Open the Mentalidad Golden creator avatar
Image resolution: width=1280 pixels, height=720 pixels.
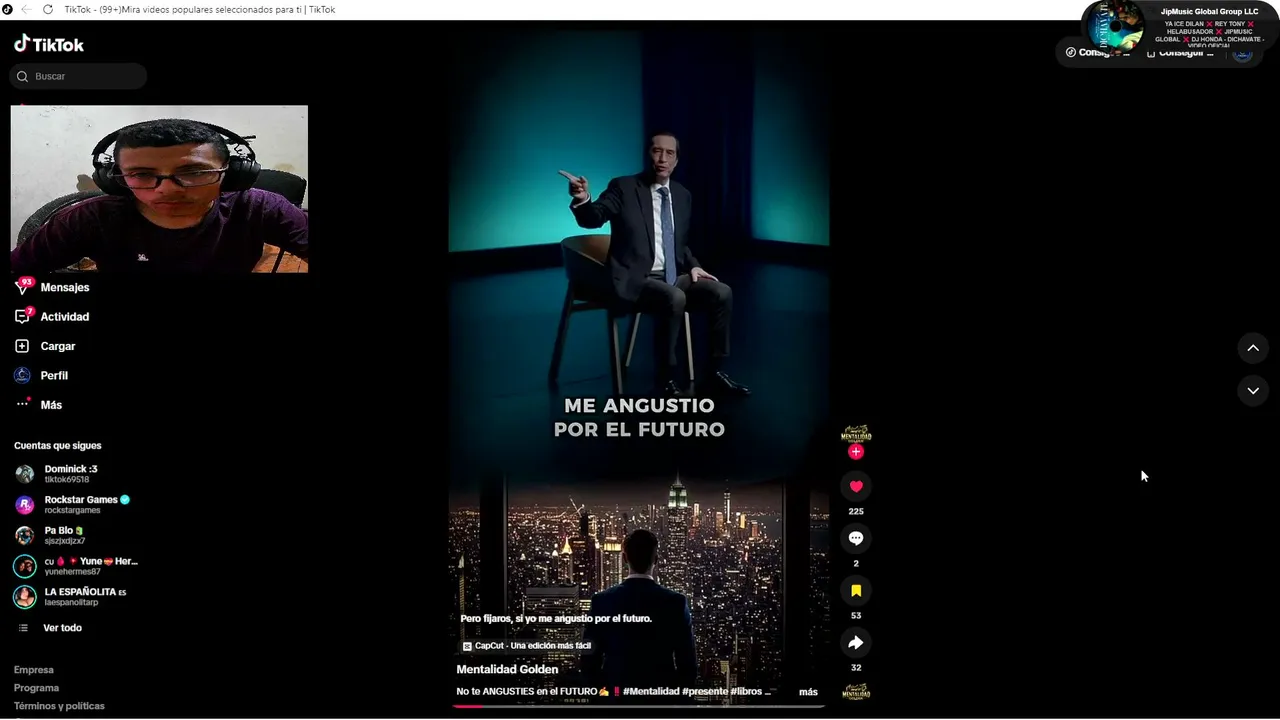(x=856, y=434)
